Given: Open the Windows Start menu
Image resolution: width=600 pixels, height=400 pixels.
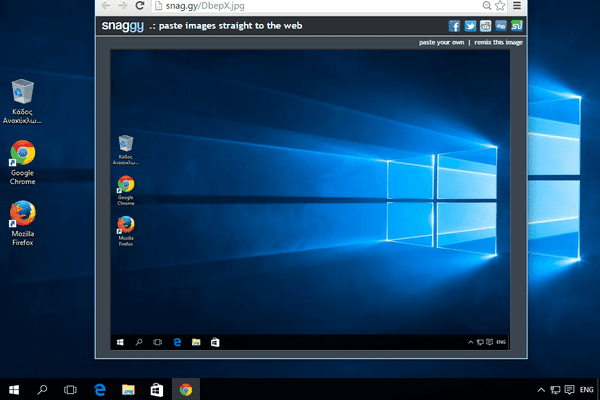Looking at the screenshot, I should [15, 388].
